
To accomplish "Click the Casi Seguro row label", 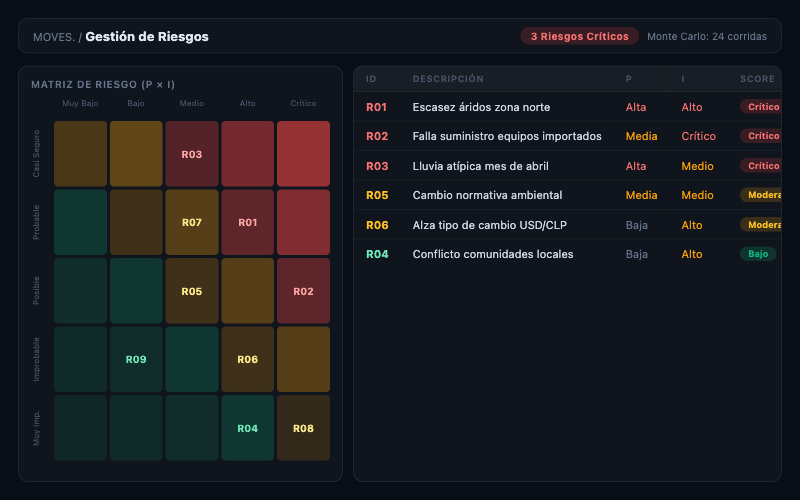I will (x=36, y=154).
